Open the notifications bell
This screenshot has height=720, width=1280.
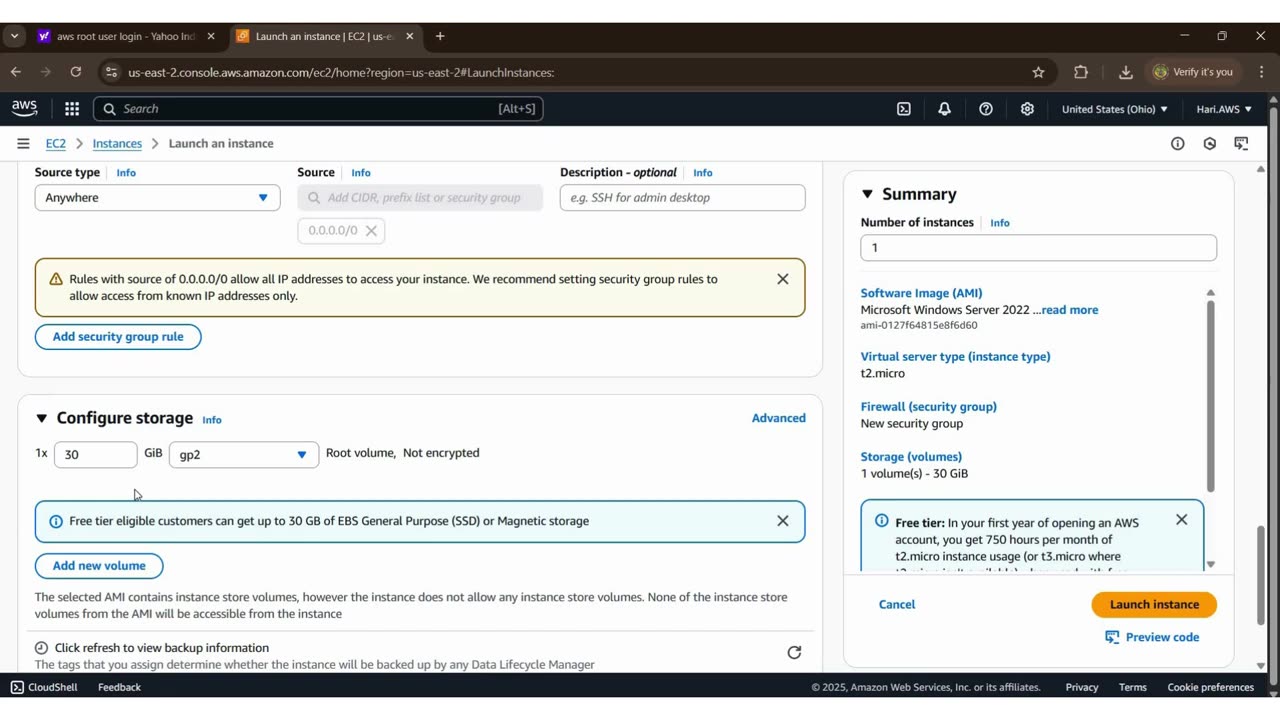coord(944,109)
